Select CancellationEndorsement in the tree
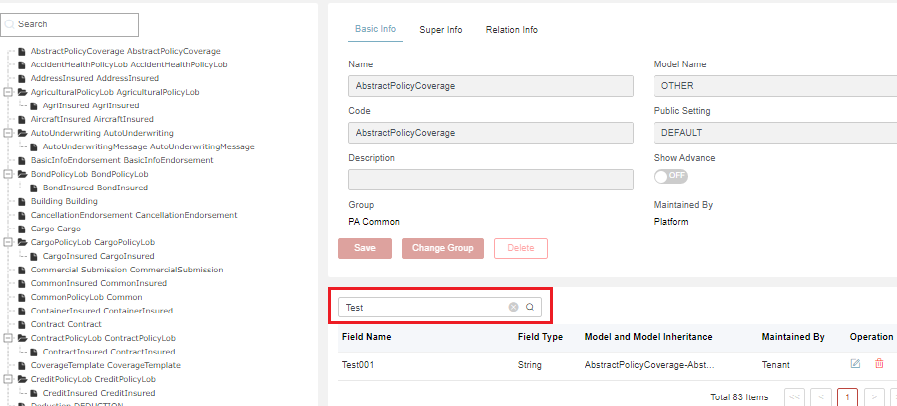This screenshot has height=406, width=897. coord(134,215)
